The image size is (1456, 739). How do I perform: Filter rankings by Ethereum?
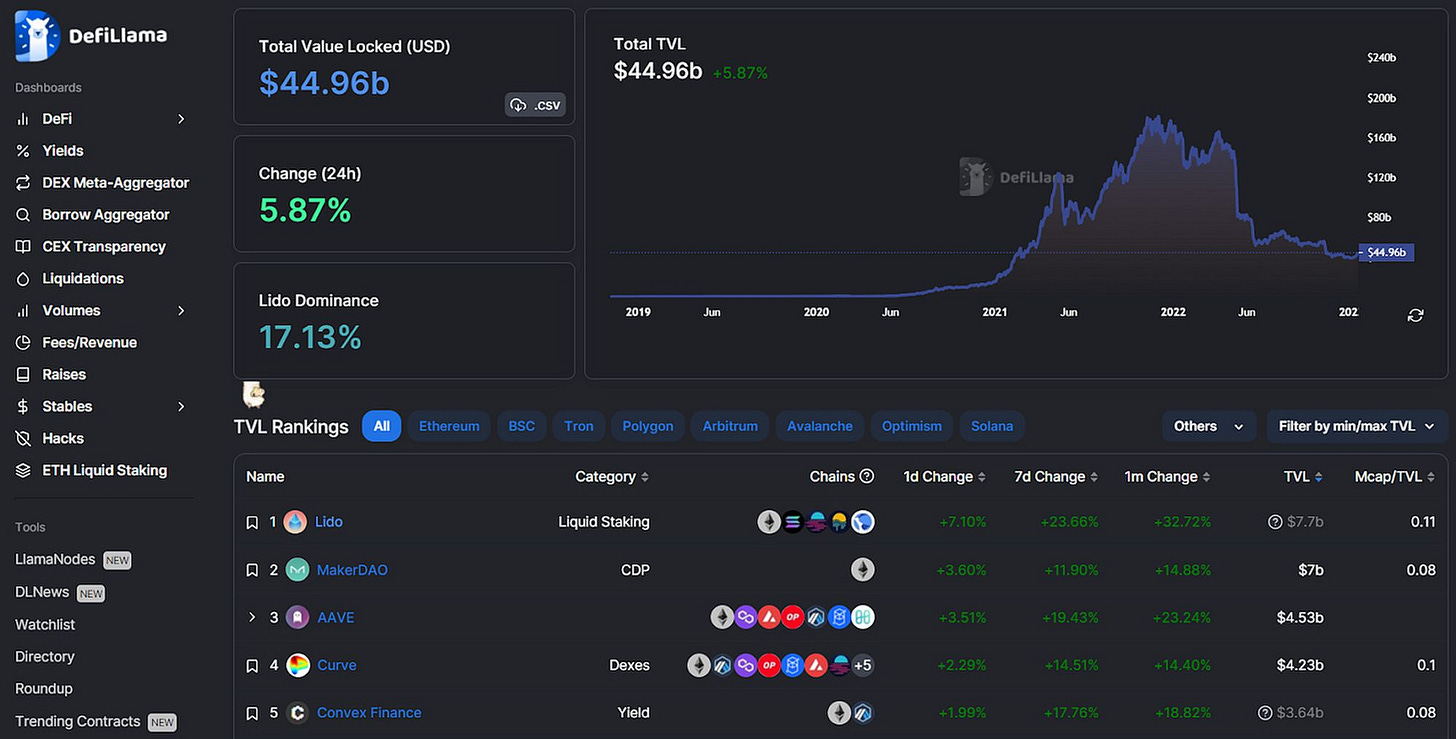click(x=449, y=426)
